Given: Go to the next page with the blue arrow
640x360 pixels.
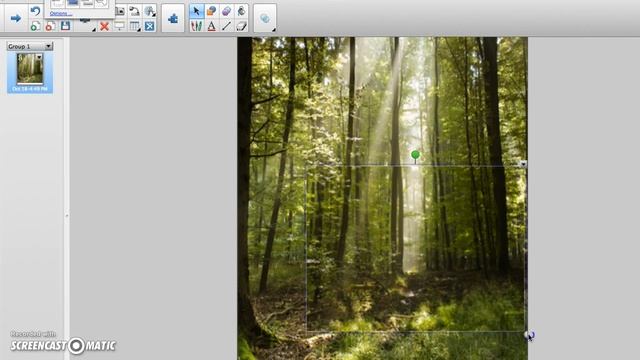Looking at the screenshot, I should coord(16,18).
